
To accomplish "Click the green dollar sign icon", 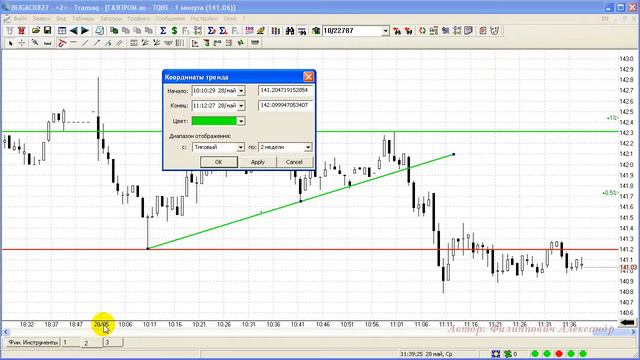I will click(174, 31).
